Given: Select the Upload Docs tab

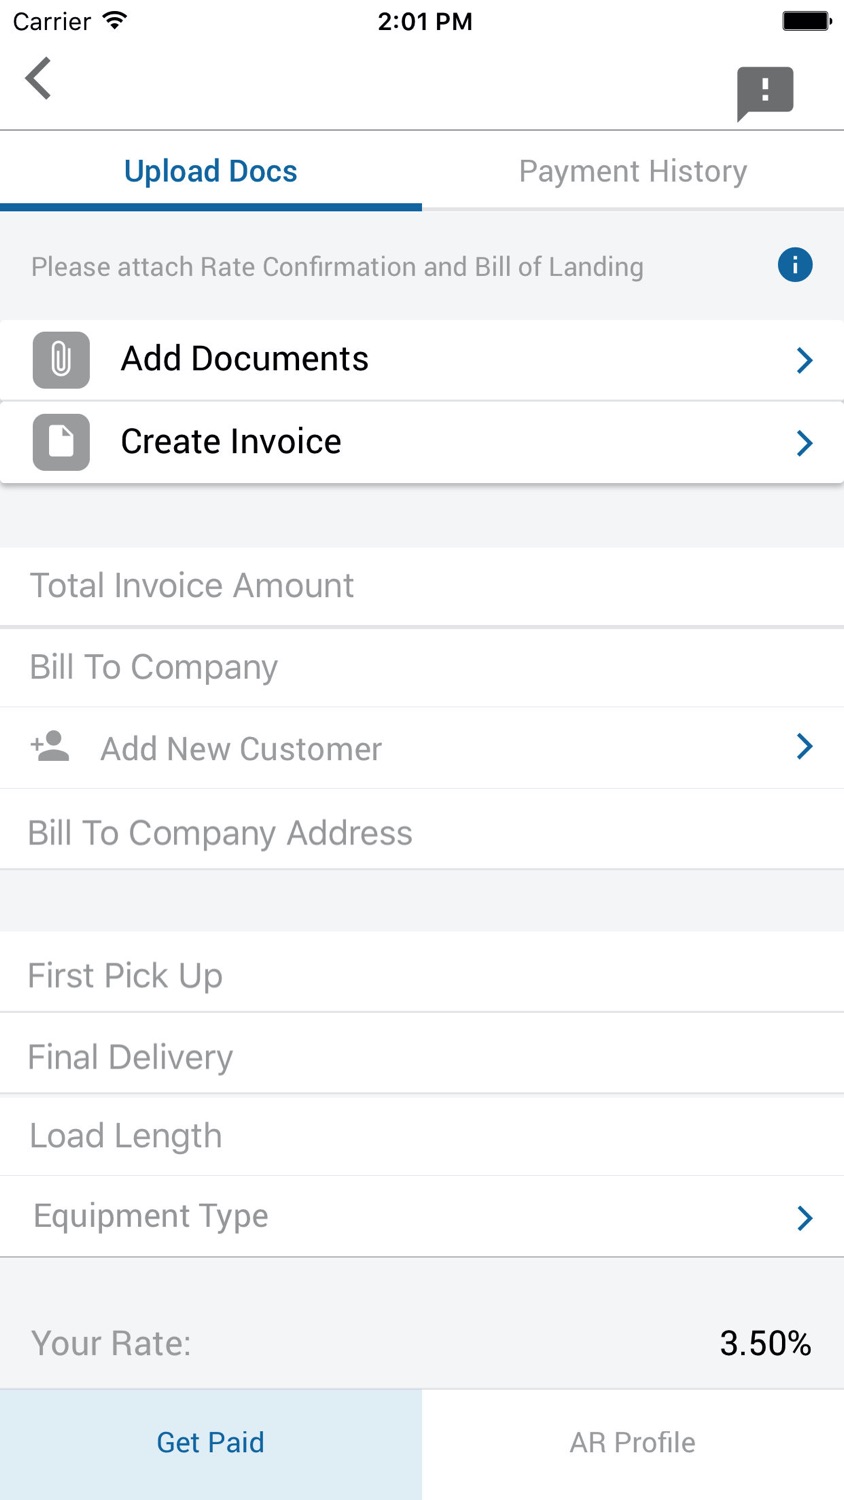Looking at the screenshot, I should point(211,171).
